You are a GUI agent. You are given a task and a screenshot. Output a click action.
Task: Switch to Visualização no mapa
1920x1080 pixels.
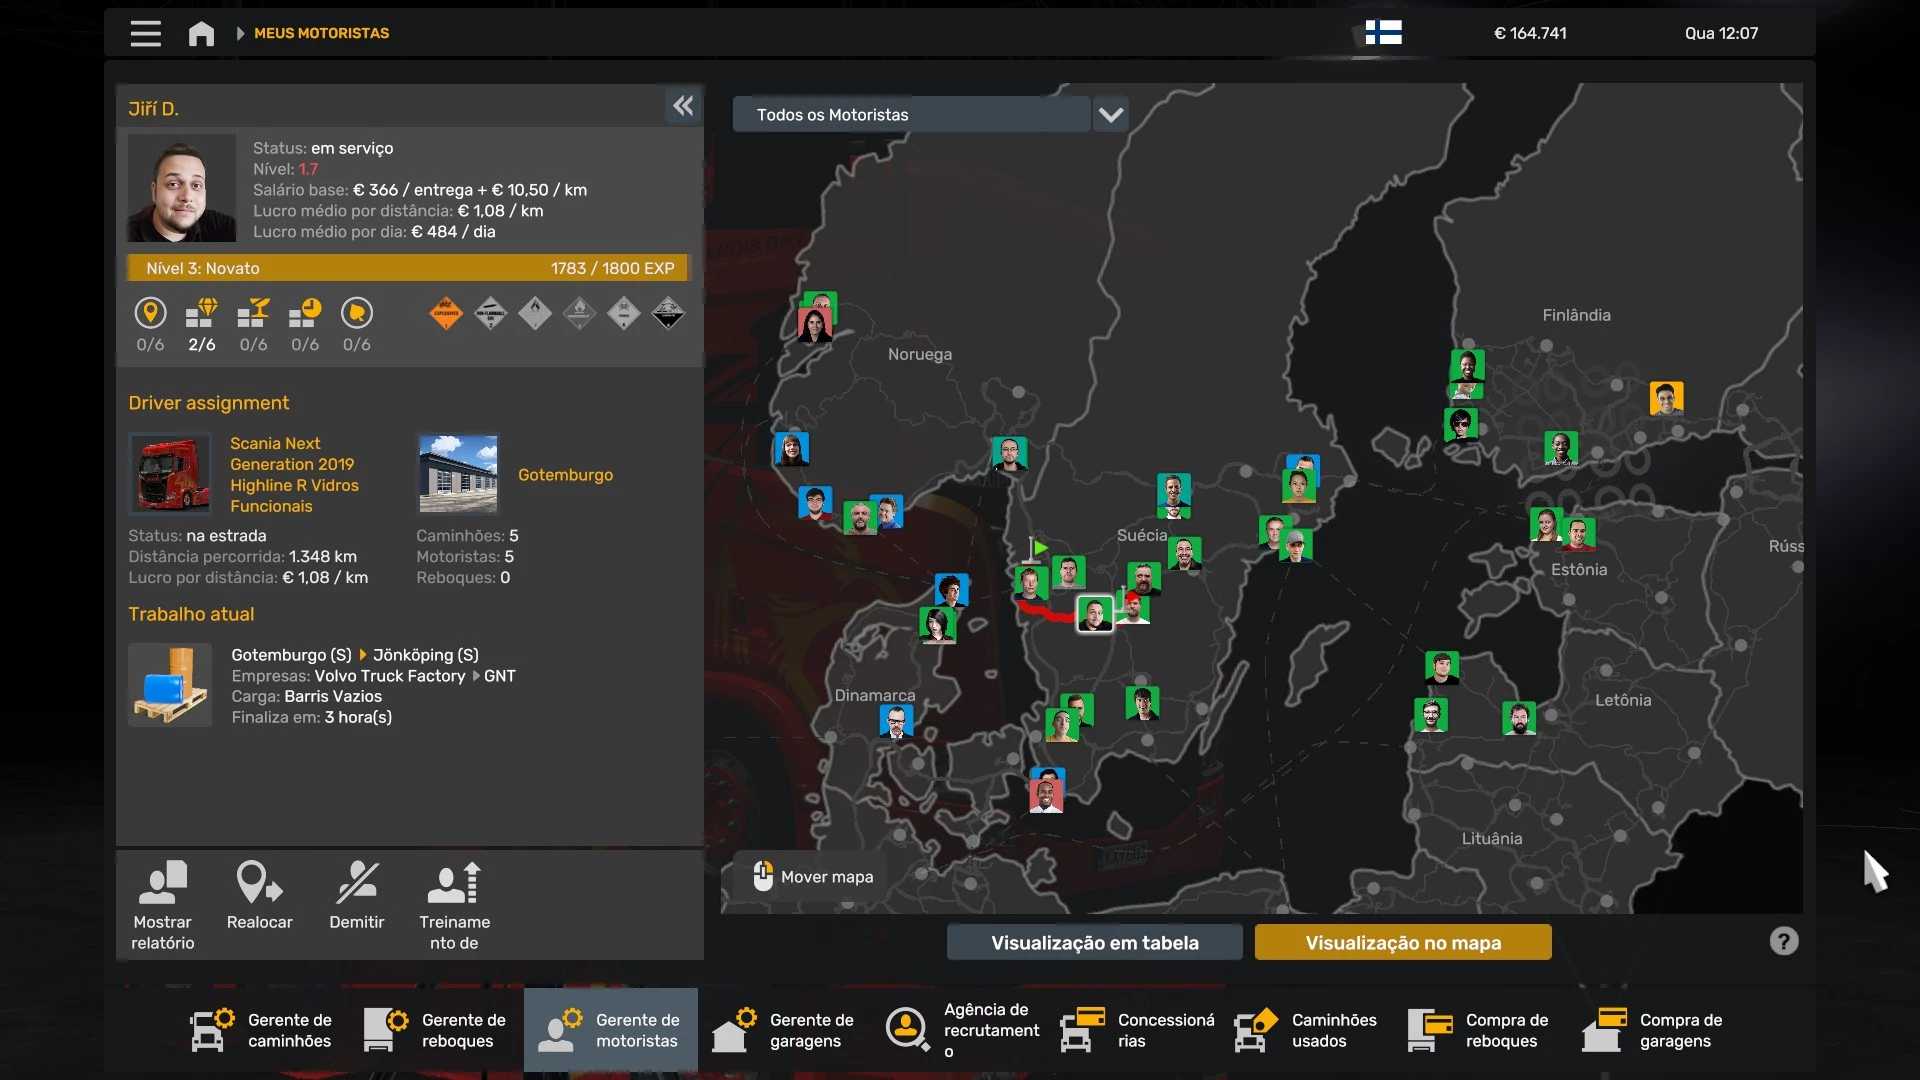(x=1402, y=942)
